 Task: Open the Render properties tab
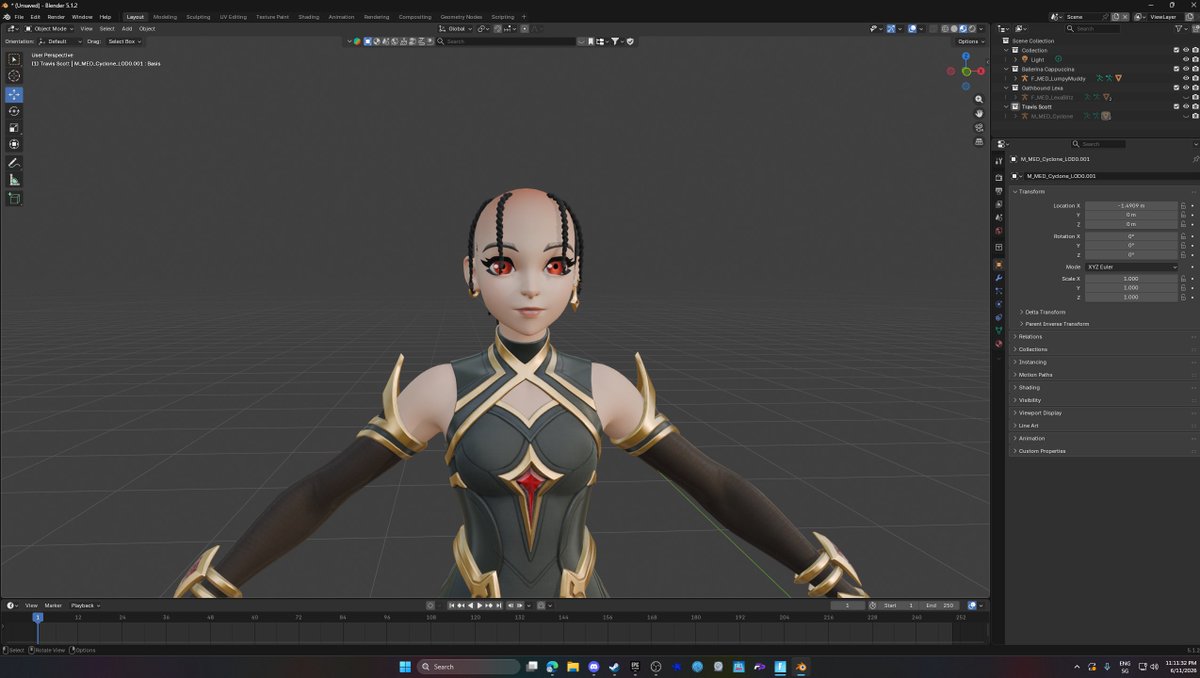coord(998,178)
